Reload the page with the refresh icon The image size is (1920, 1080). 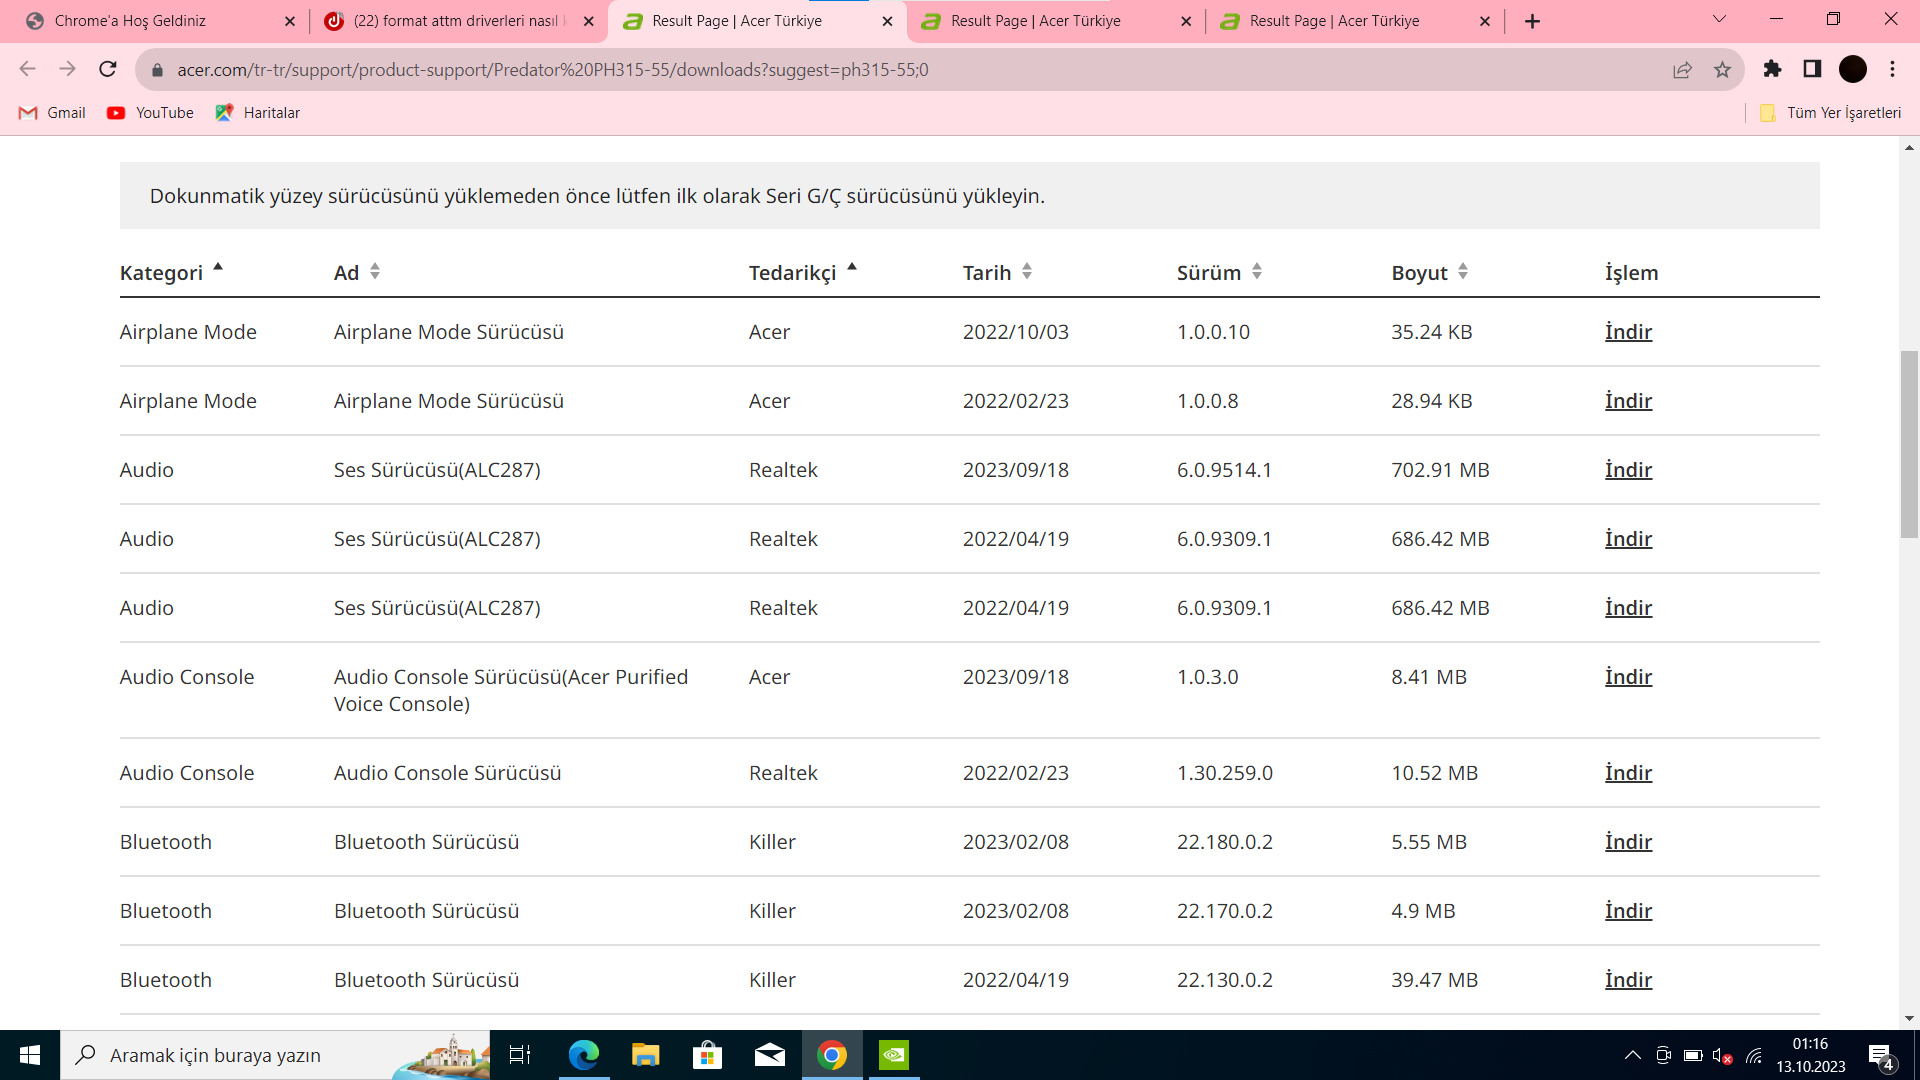tap(108, 69)
